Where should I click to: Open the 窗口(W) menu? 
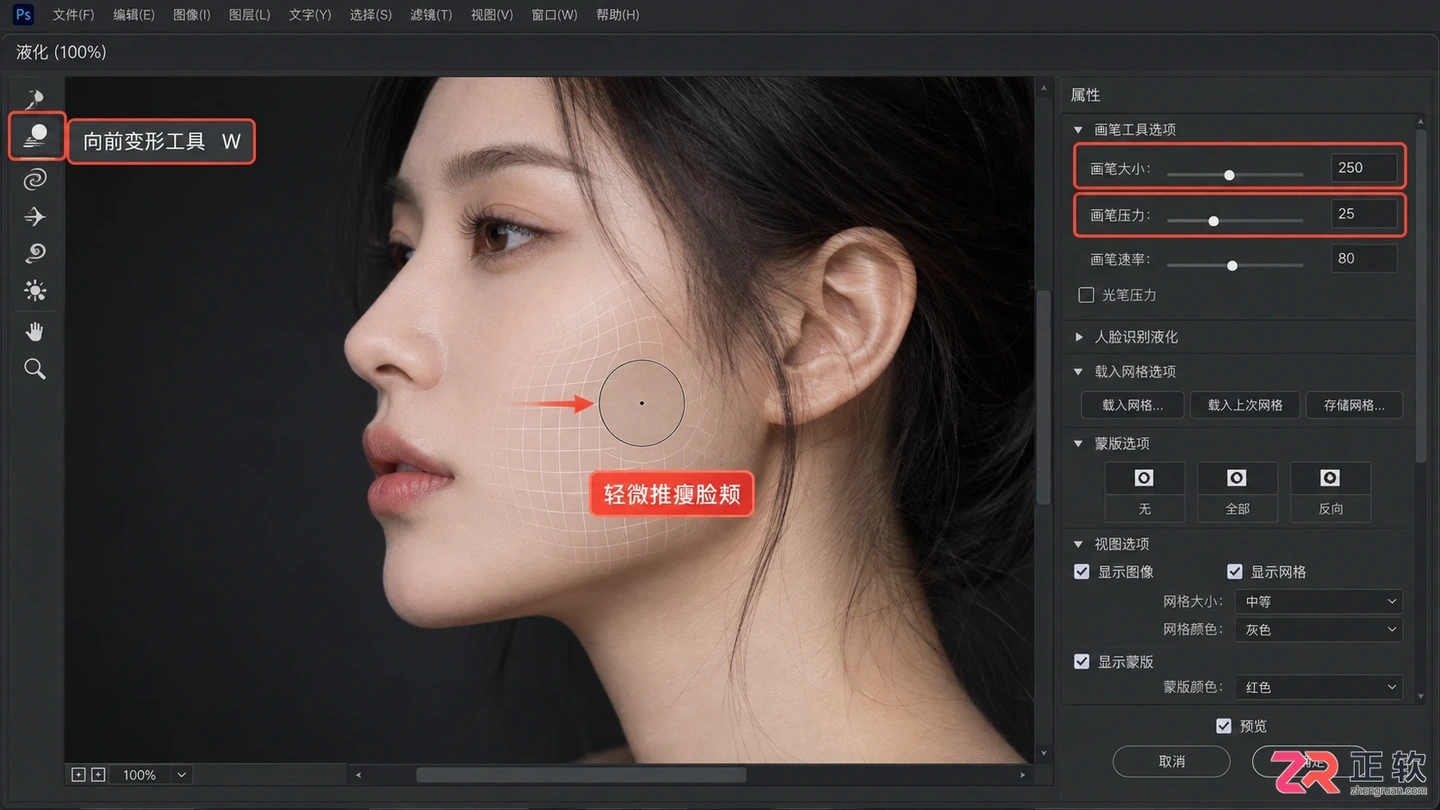point(554,15)
